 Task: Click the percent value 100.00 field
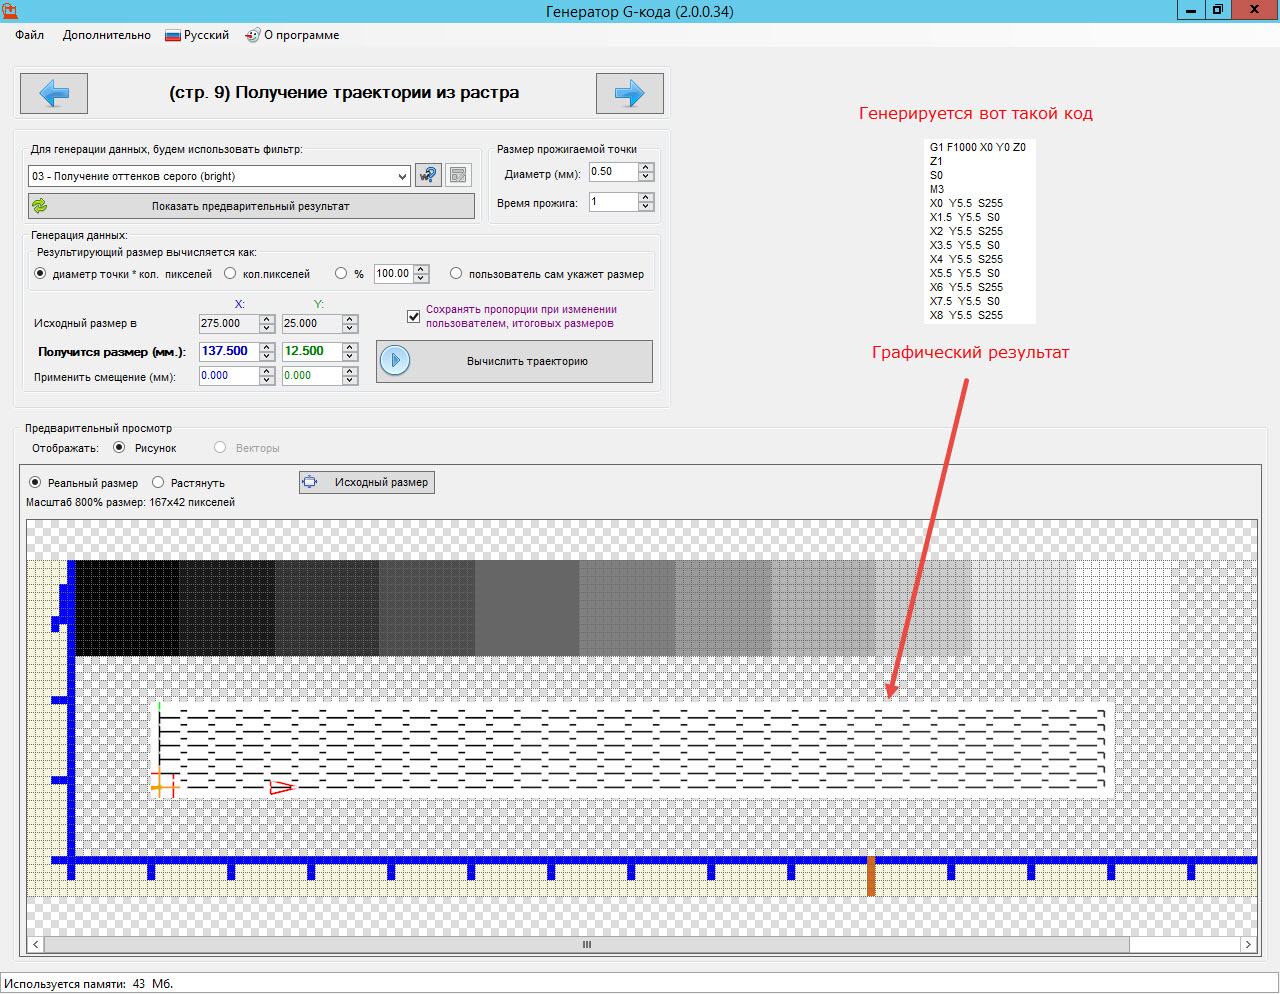point(394,273)
